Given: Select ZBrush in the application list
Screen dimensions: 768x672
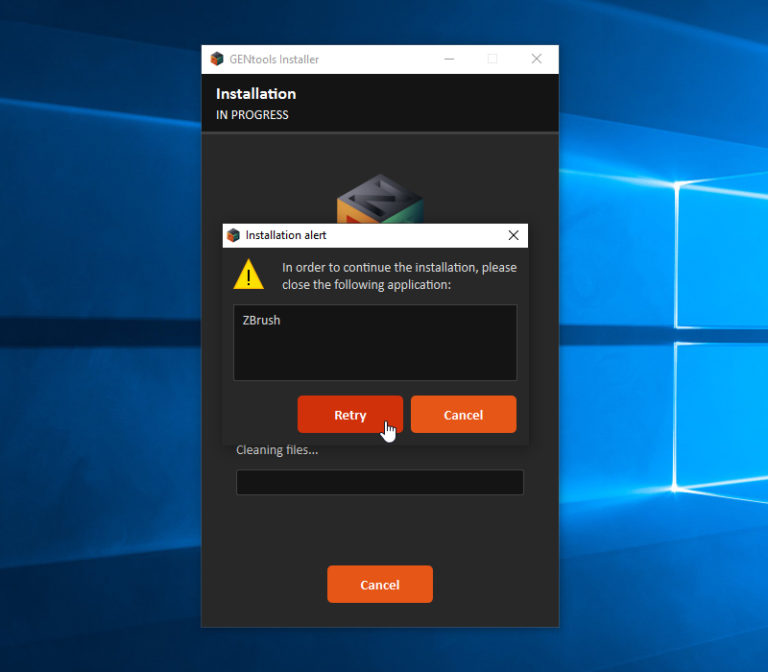Looking at the screenshot, I should pos(262,320).
